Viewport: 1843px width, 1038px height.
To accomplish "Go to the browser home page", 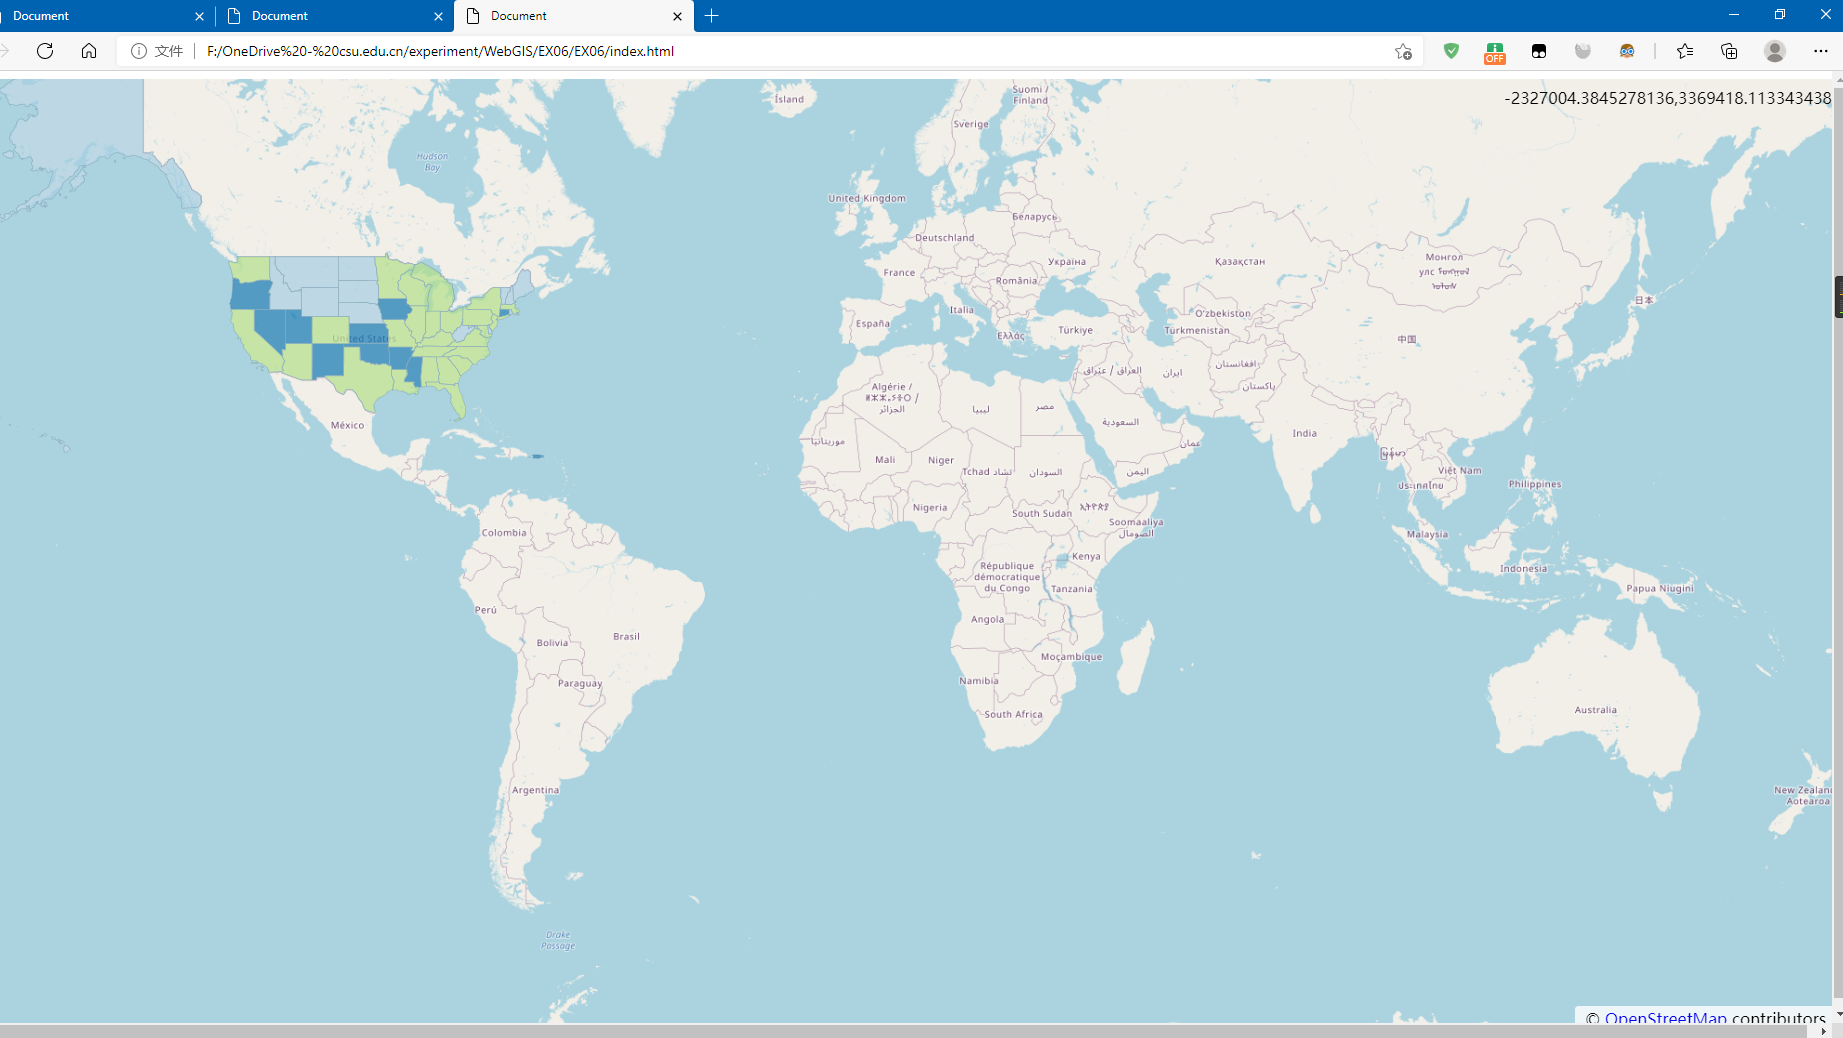I will click(89, 51).
